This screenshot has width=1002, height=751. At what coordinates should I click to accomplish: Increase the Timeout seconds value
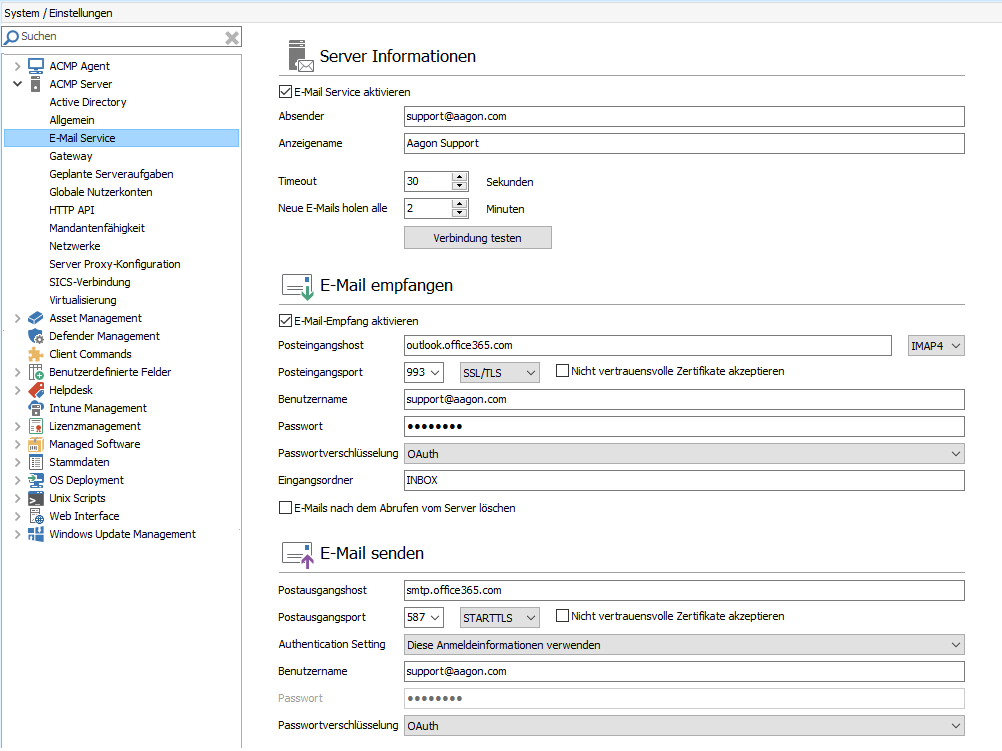(460, 177)
